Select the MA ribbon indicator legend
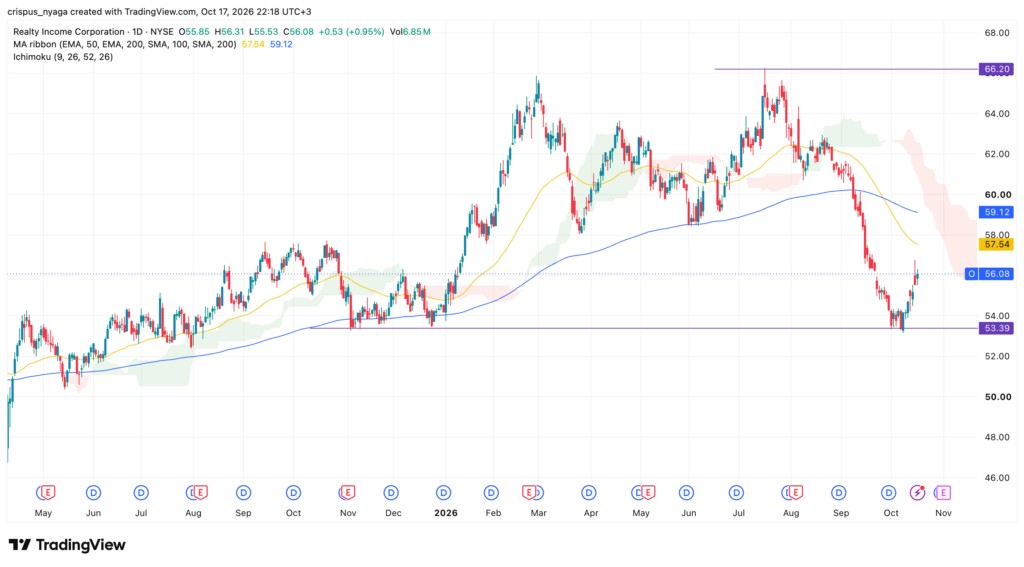 pos(125,44)
